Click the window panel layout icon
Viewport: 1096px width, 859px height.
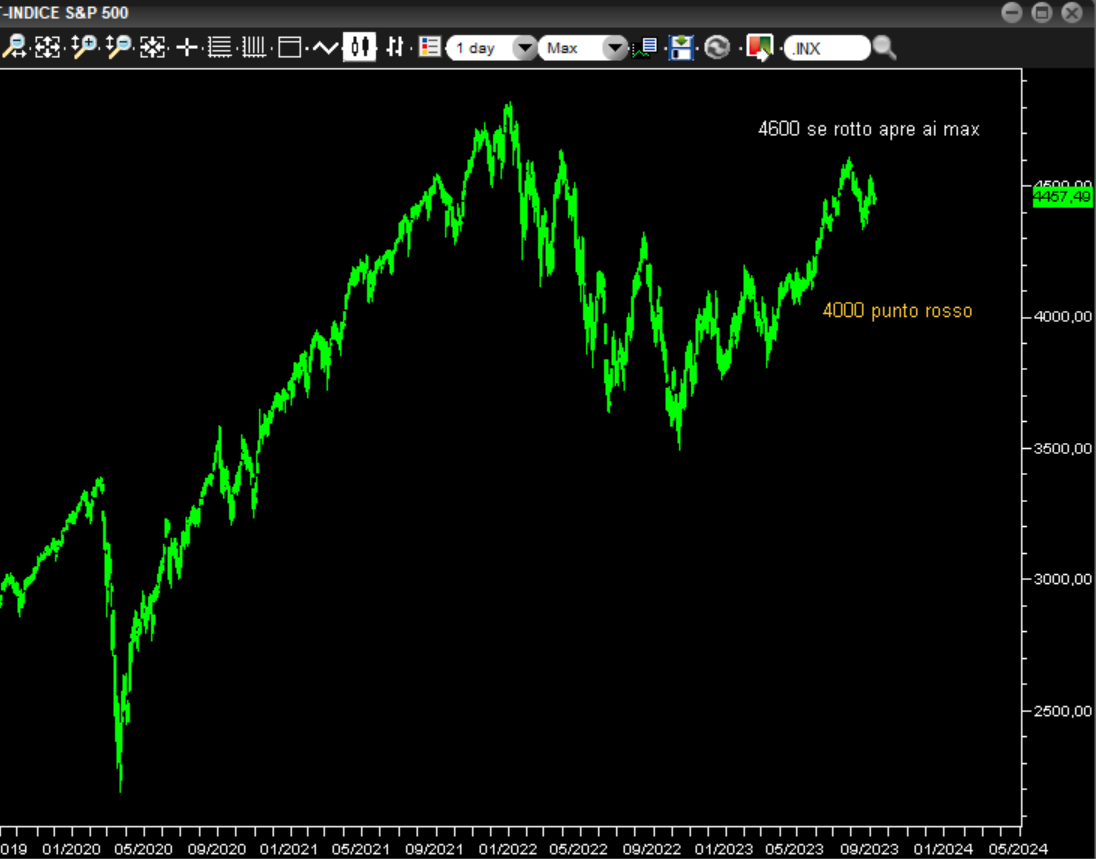290,47
